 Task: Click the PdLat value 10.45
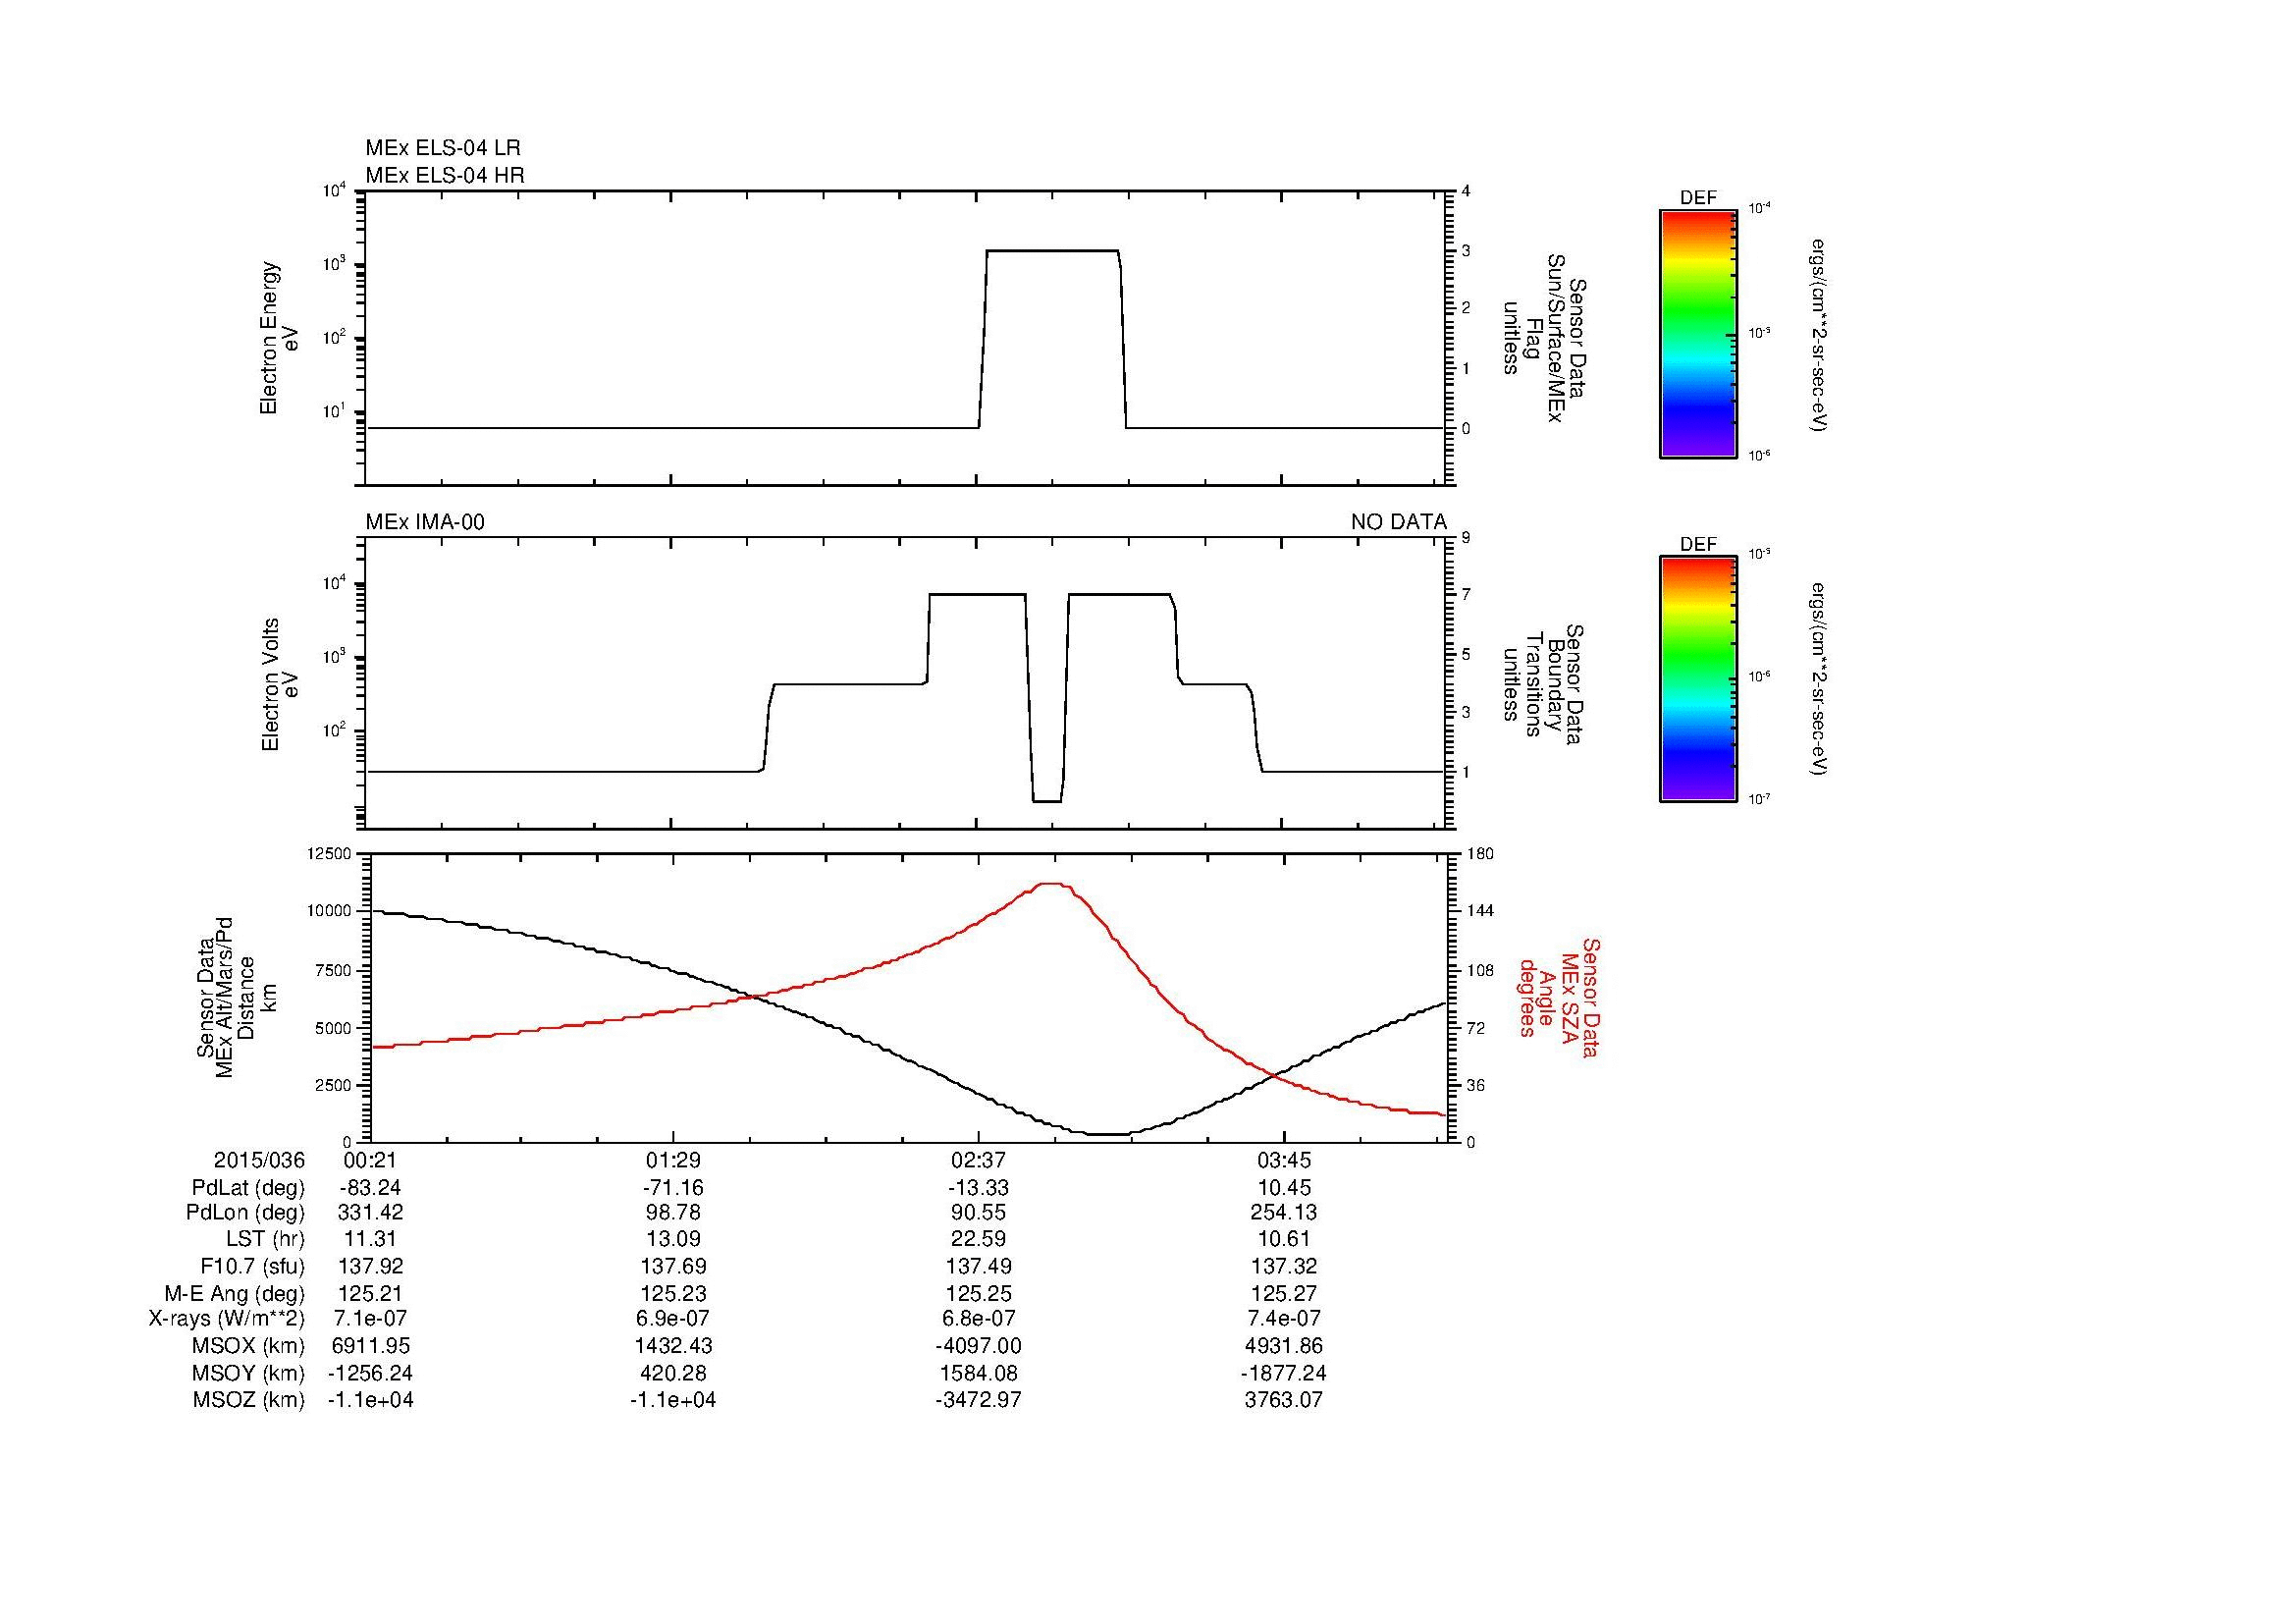(1283, 1188)
